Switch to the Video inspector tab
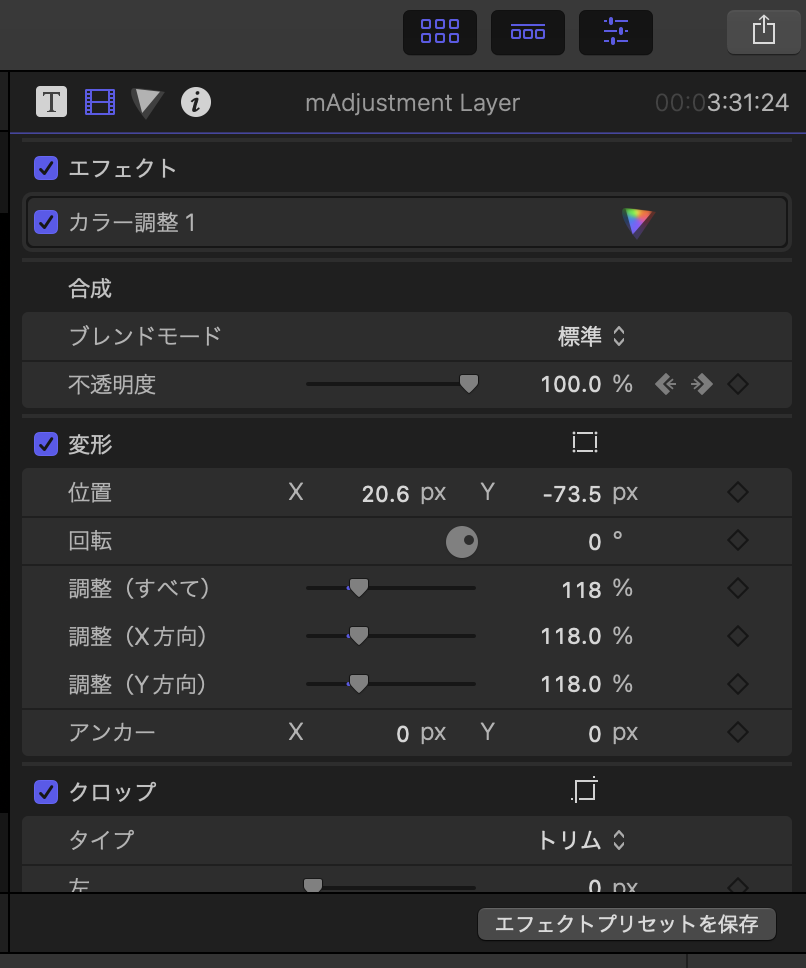 coord(99,102)
